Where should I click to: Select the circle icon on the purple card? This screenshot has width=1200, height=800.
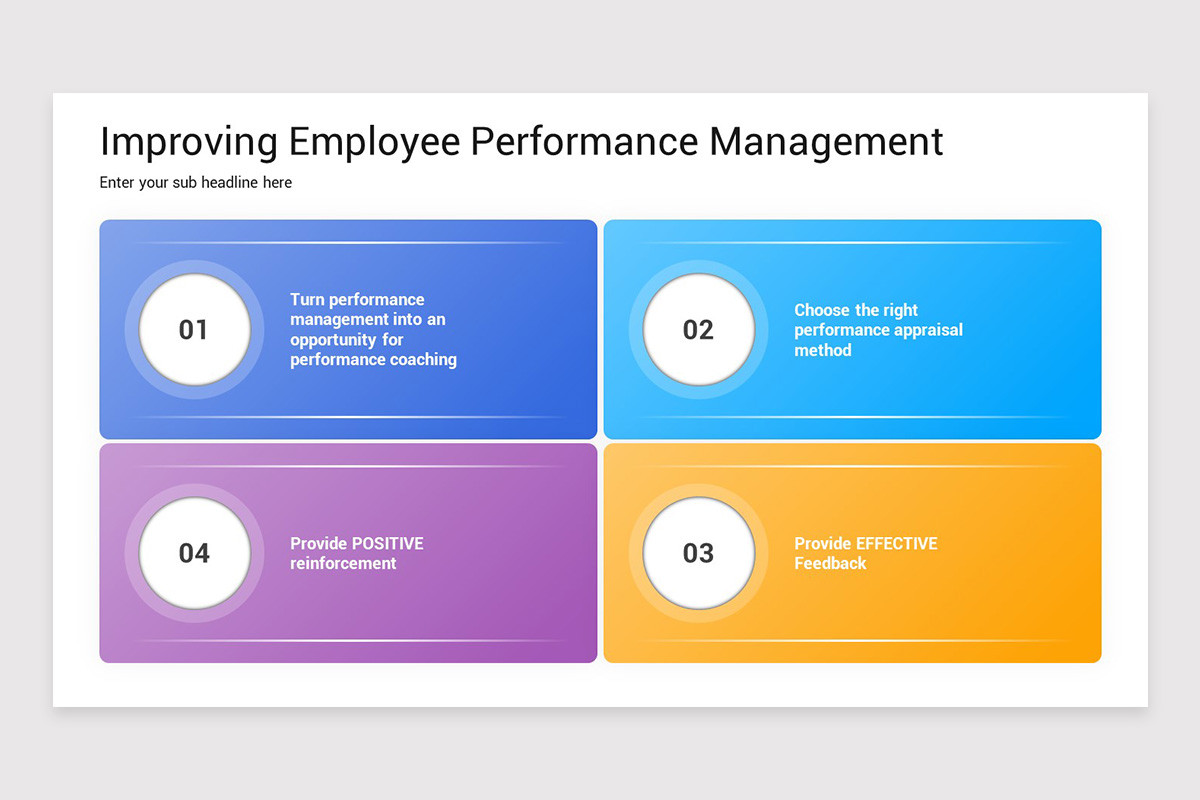196,554
